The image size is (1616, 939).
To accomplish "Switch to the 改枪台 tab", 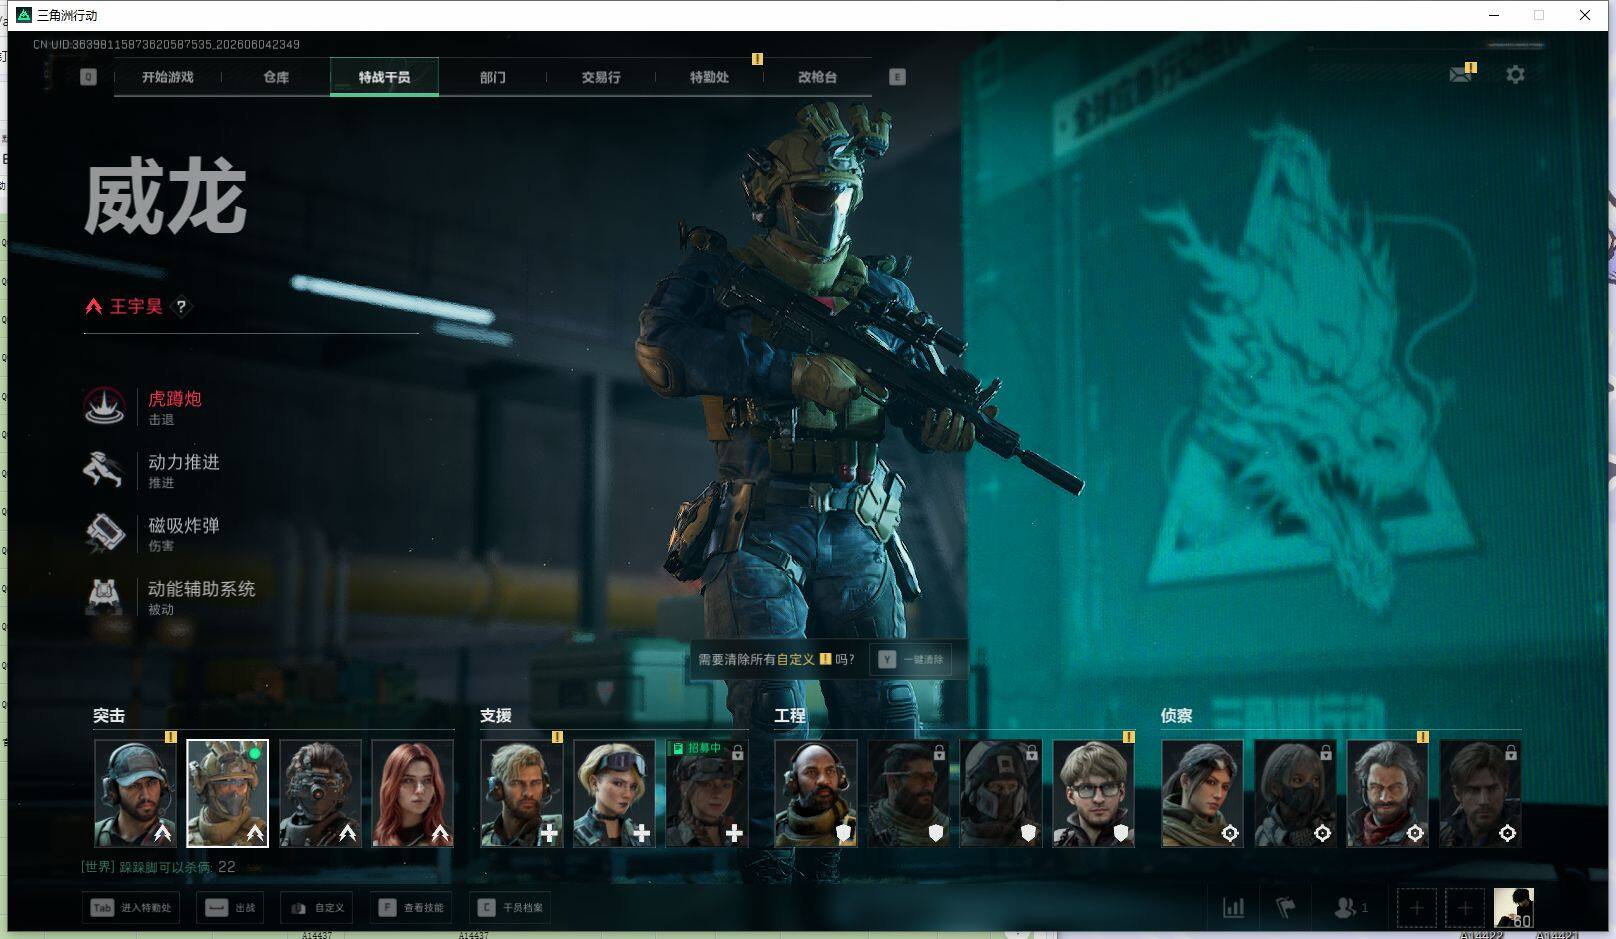I will (817, 77).
